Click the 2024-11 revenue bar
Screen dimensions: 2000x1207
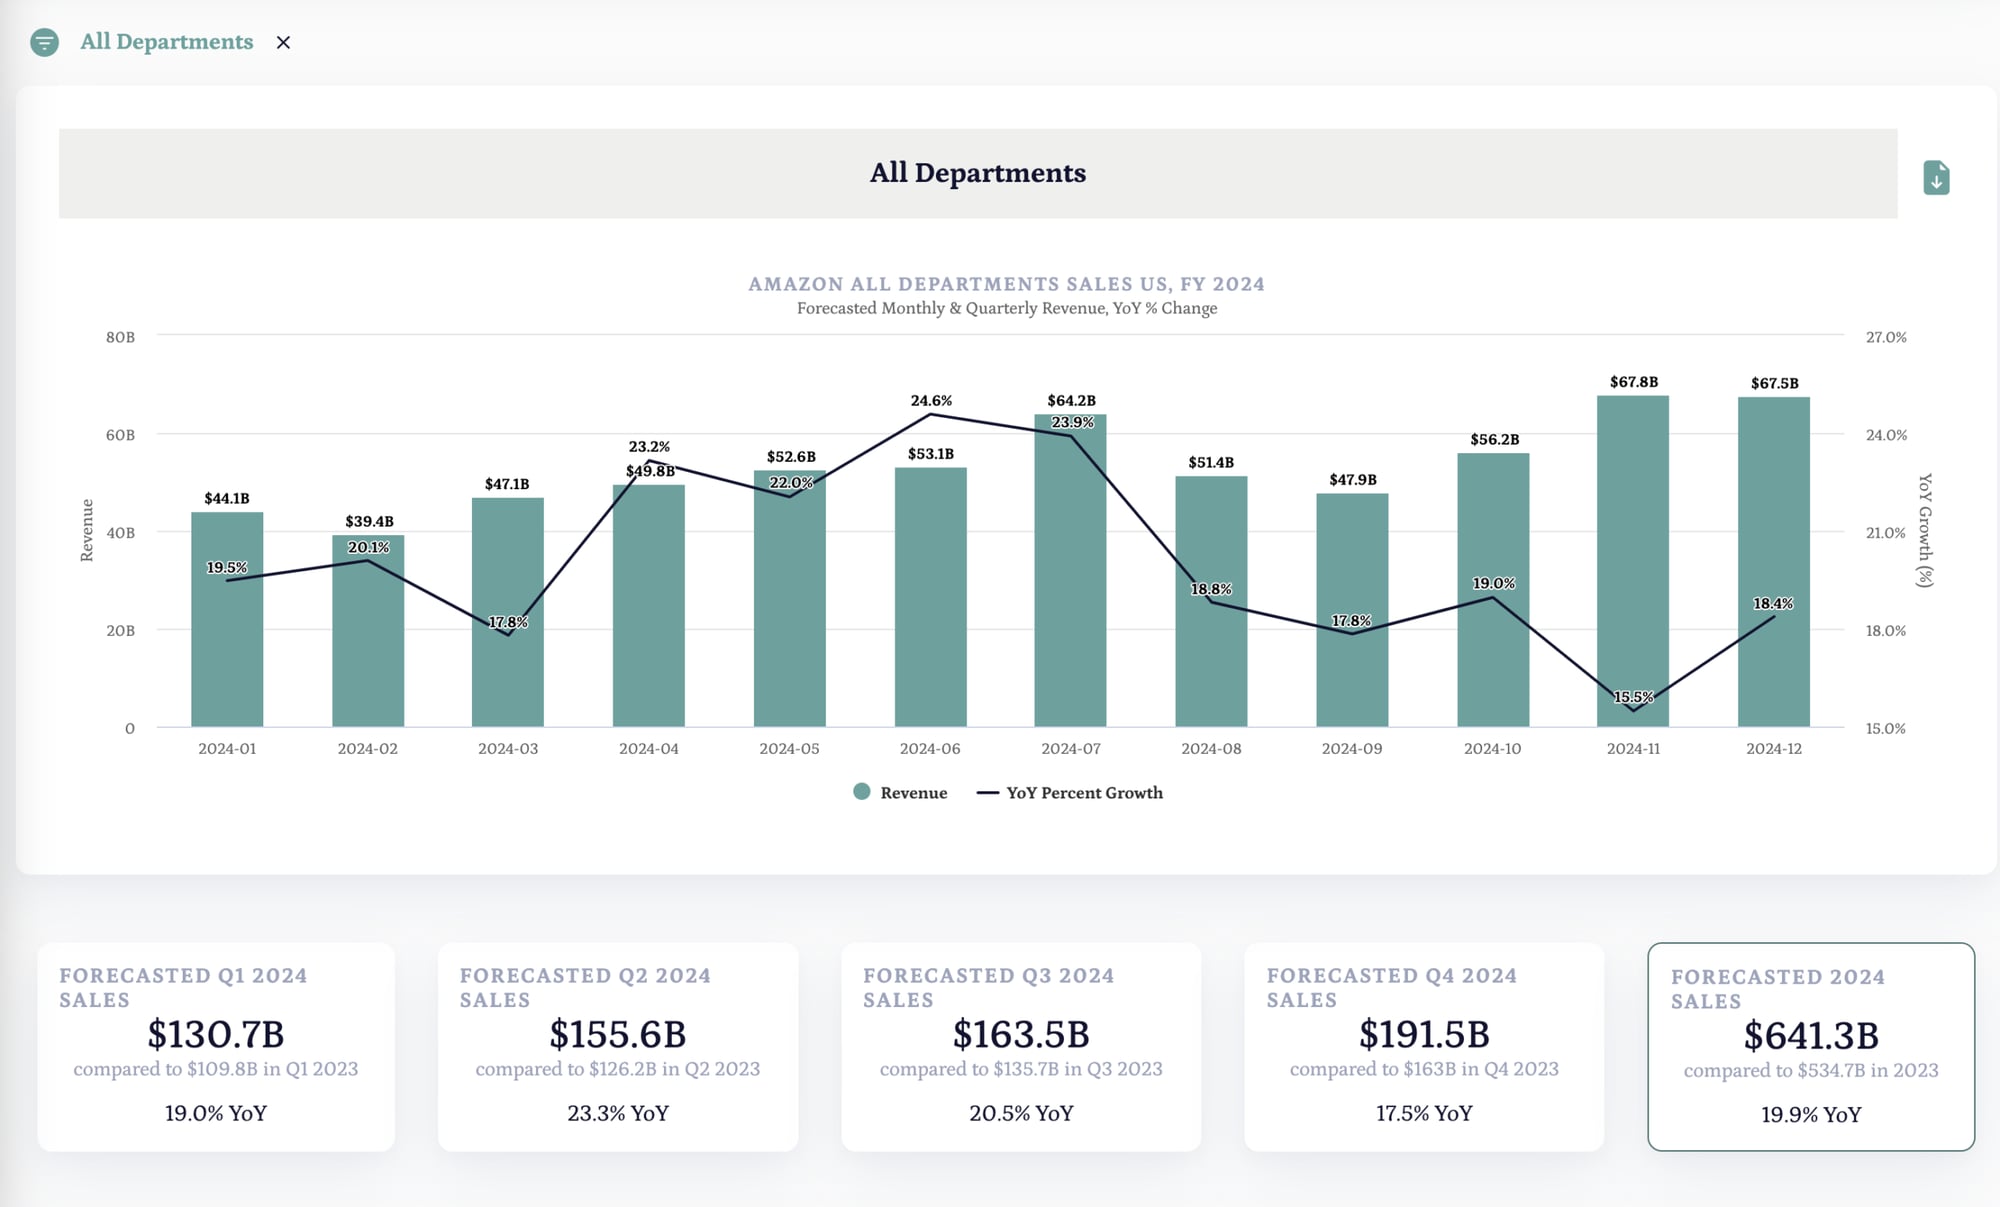pos(1633,561)
